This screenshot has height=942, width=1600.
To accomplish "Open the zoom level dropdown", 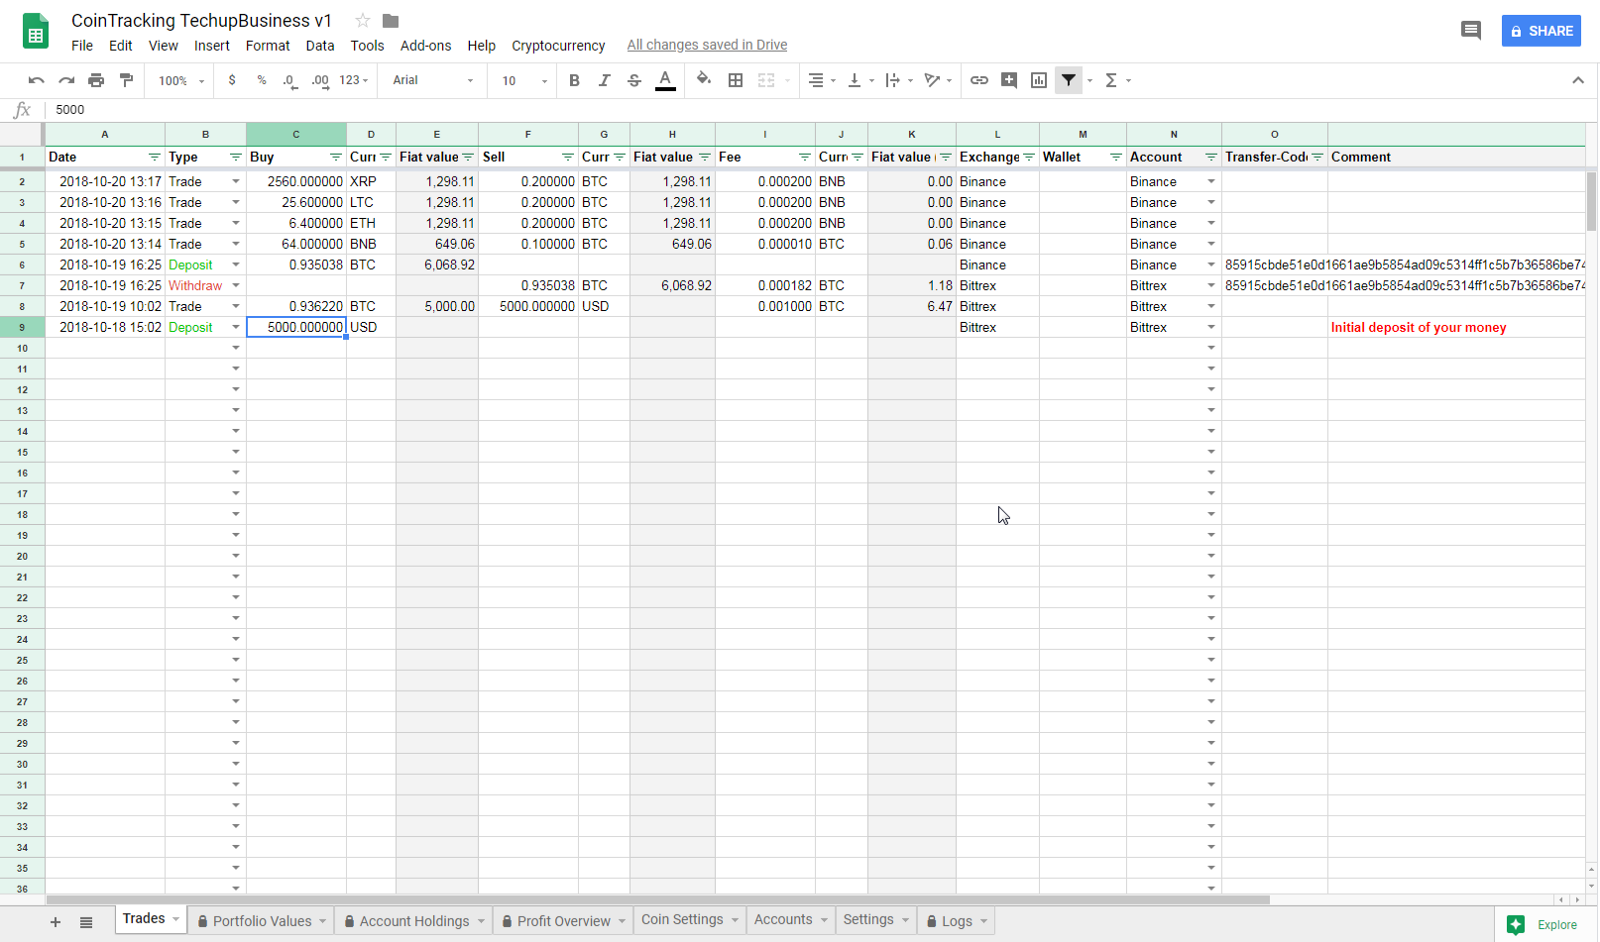I will click(179, 80).
